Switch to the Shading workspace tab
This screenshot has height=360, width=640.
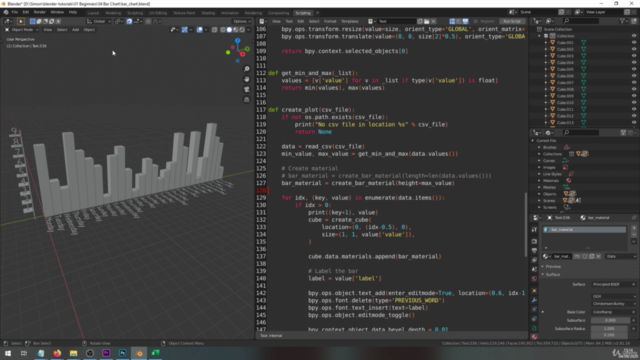(208, 13)
